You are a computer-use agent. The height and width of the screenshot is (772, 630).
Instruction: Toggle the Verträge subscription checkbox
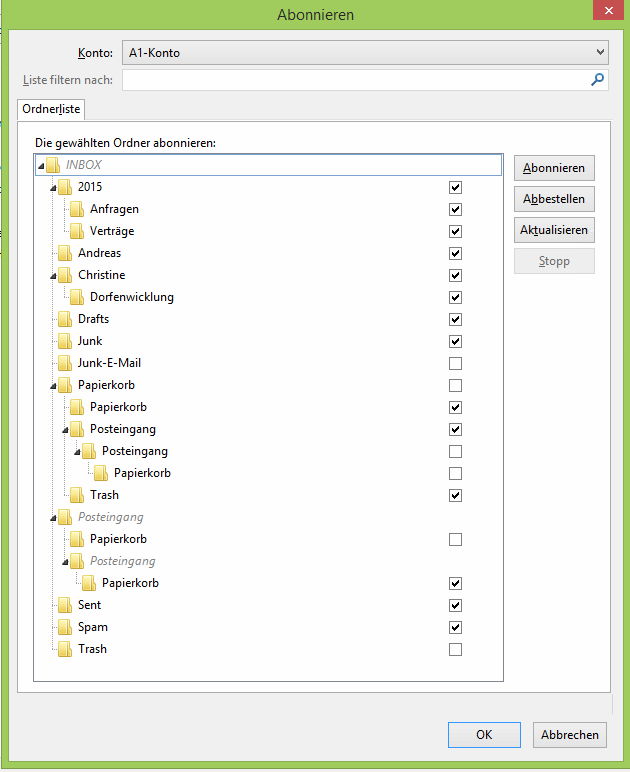click(x=455, y=231)
